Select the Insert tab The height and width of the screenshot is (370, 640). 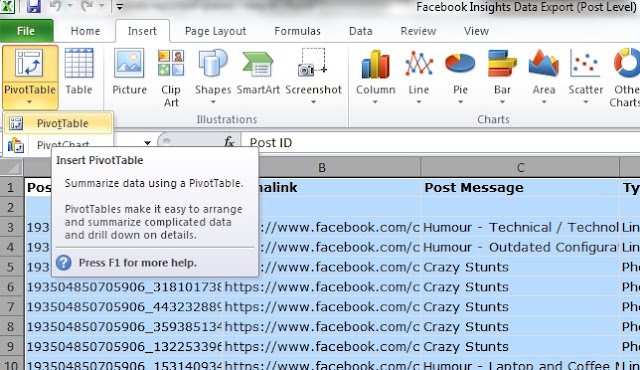pos(142,31)
